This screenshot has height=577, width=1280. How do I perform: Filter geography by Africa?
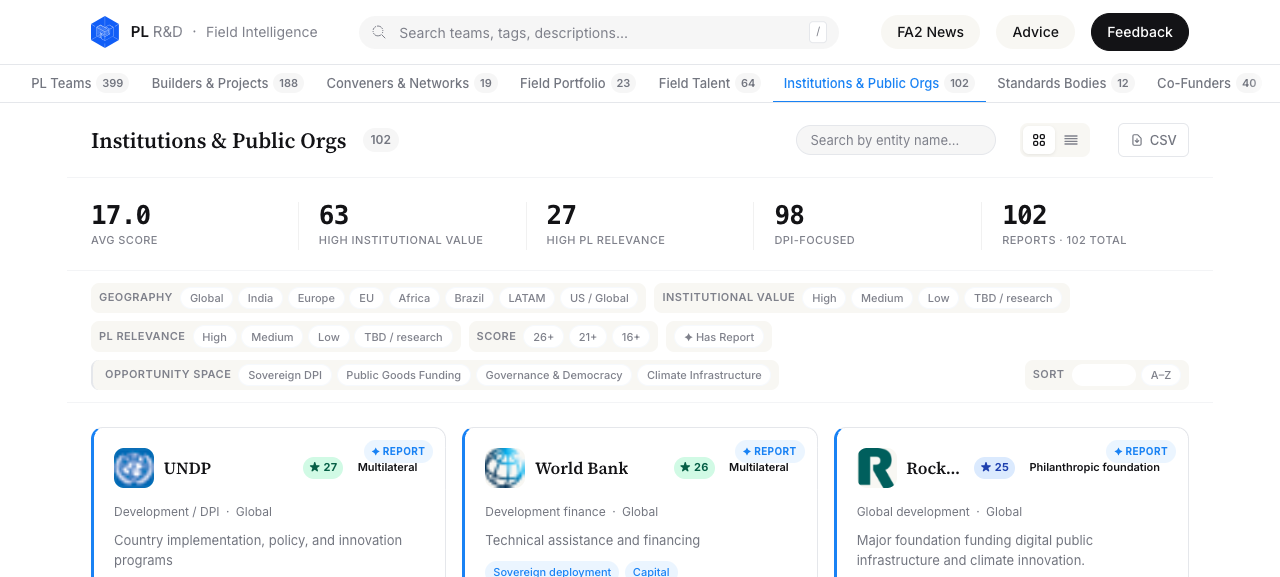[x=414, y=298]
